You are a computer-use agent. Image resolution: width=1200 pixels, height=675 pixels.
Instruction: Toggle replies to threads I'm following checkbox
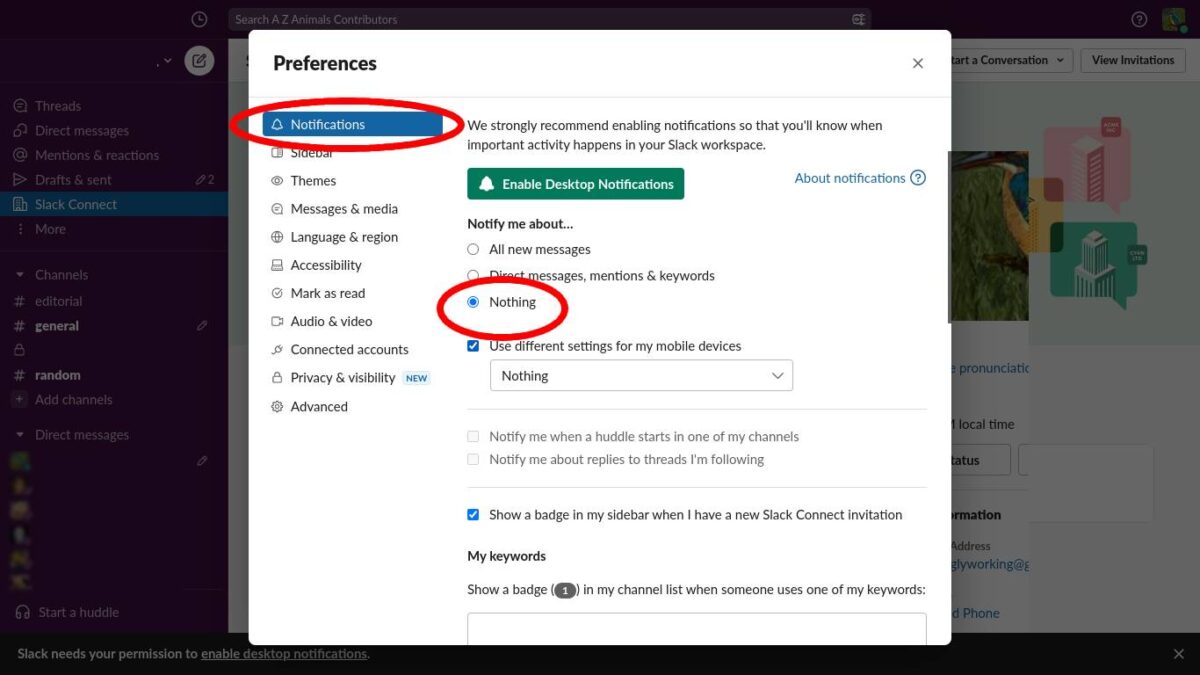(x=473, y=460)
